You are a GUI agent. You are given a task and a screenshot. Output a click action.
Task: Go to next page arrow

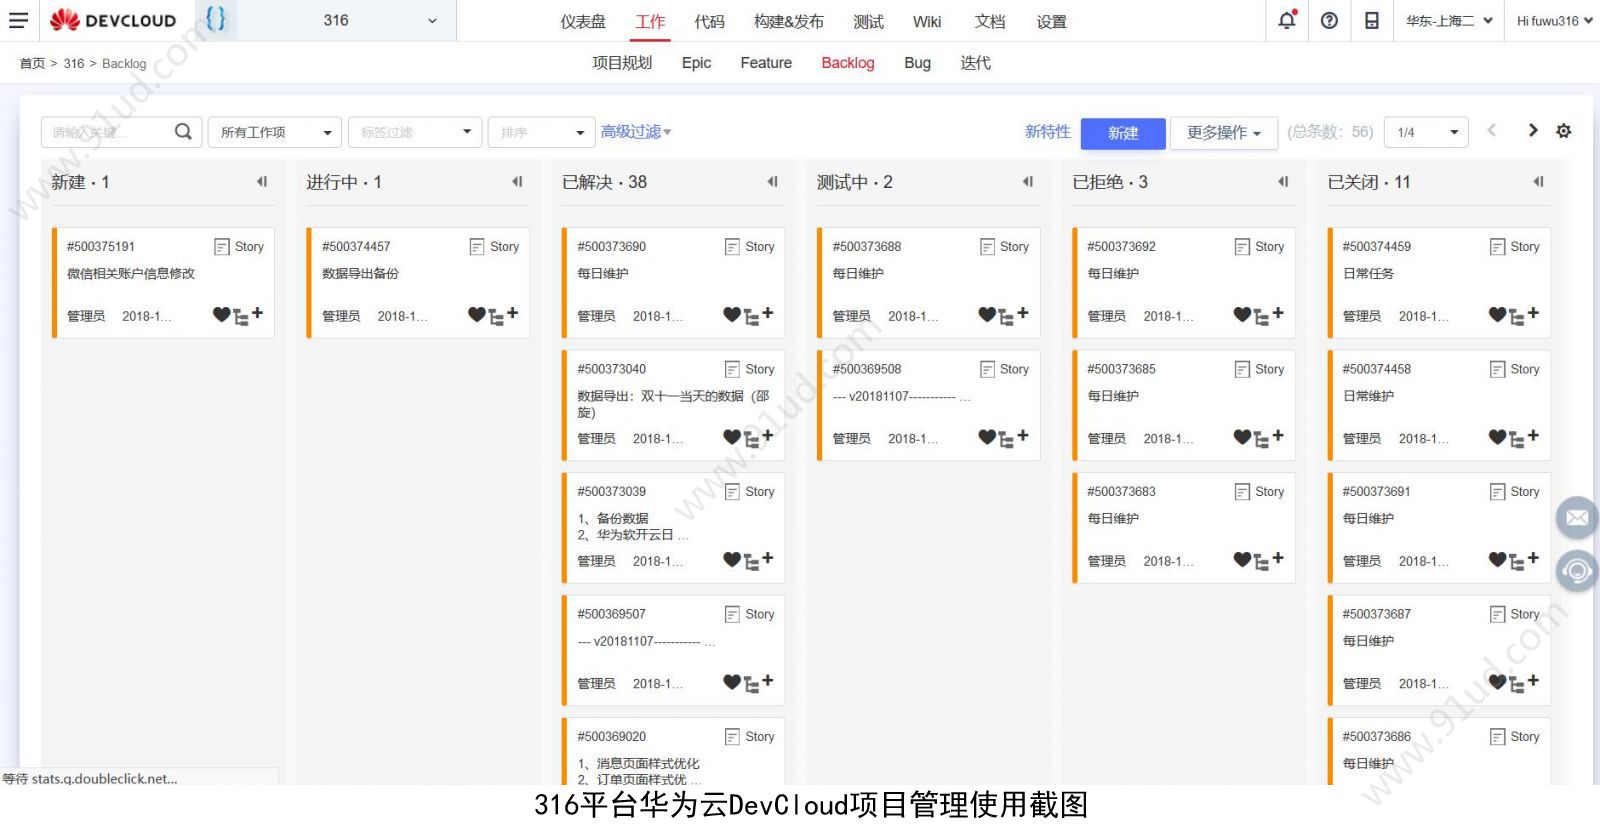[x=1532, y=130]
